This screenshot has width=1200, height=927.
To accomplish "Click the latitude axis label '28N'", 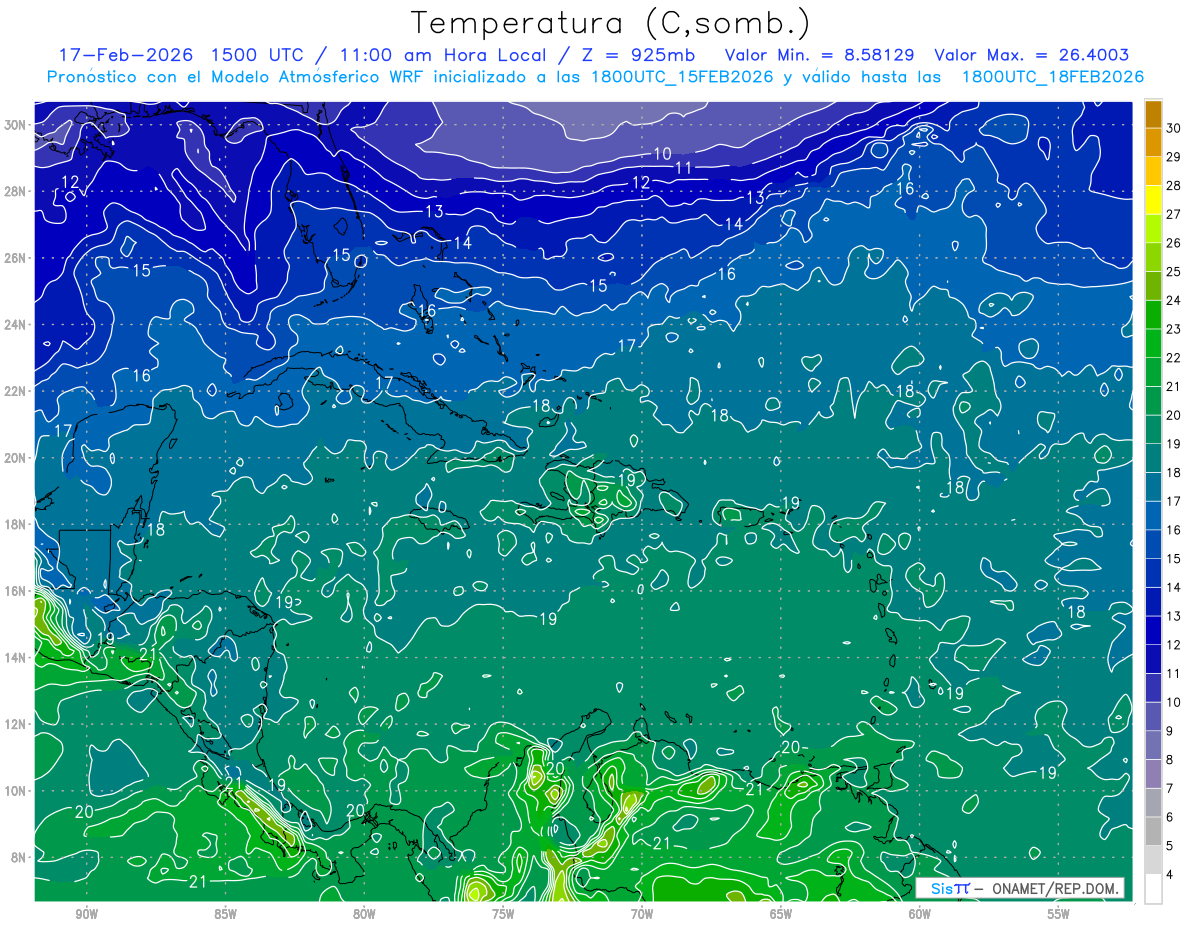I will pos(15,191).
